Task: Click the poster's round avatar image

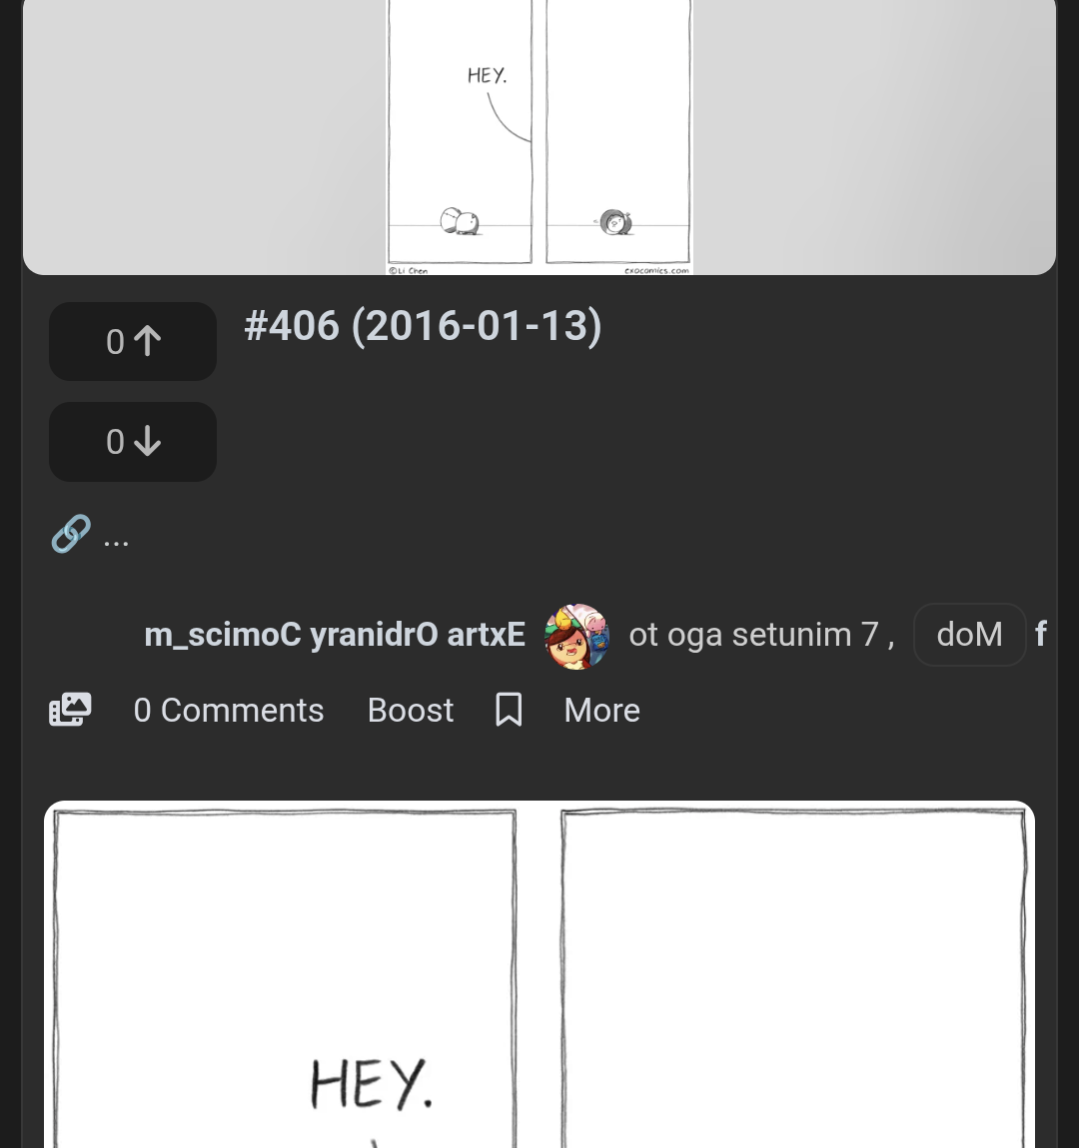Action: coord(577,636)
